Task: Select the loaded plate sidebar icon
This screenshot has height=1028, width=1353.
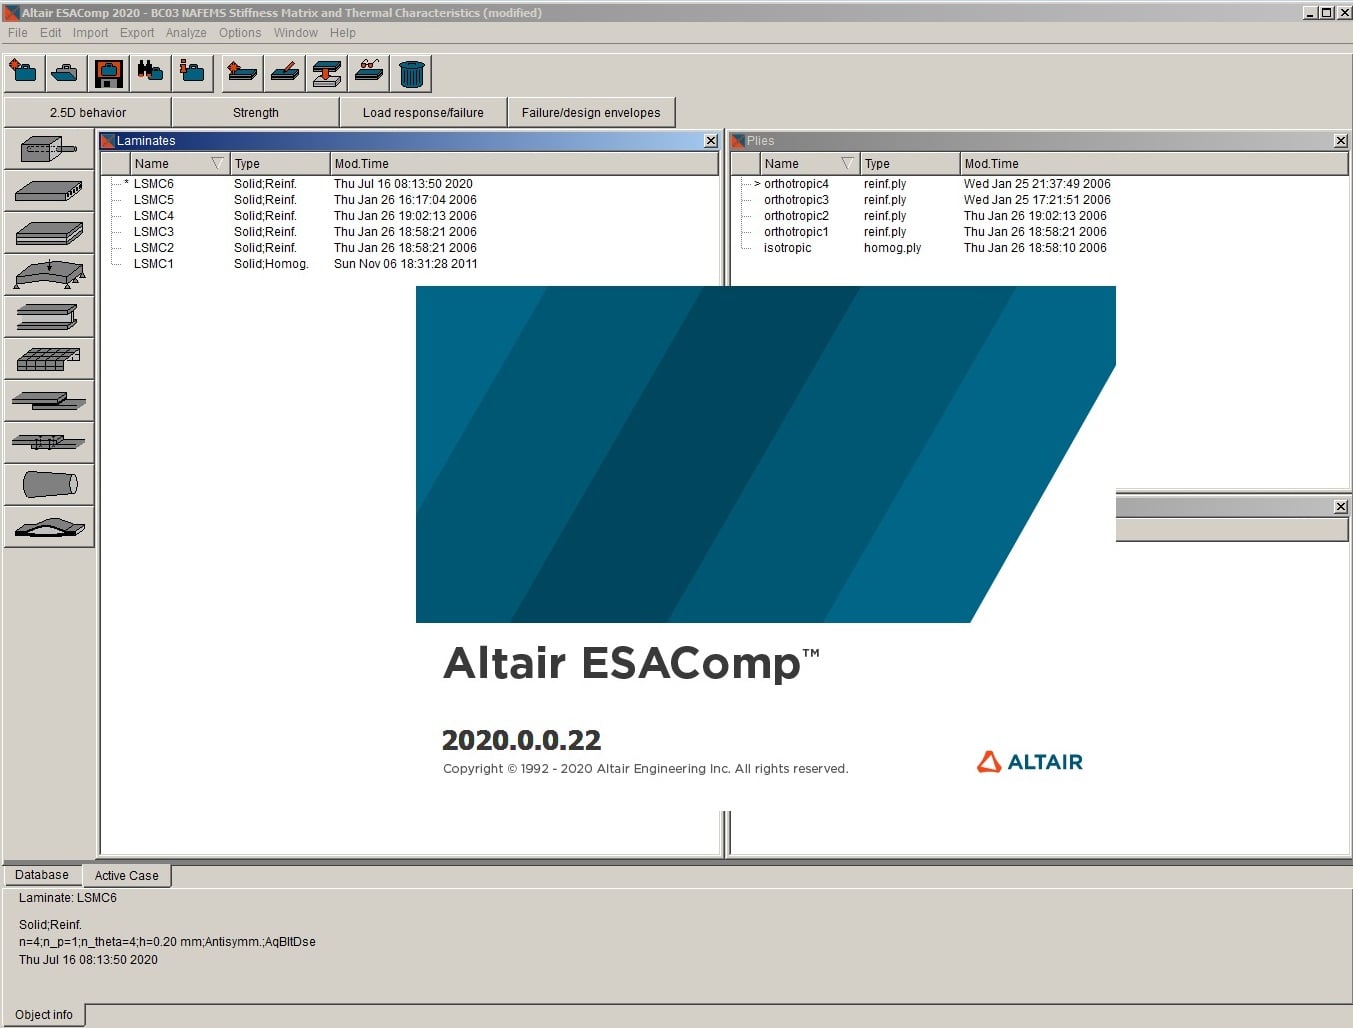Action: [49, 275]
